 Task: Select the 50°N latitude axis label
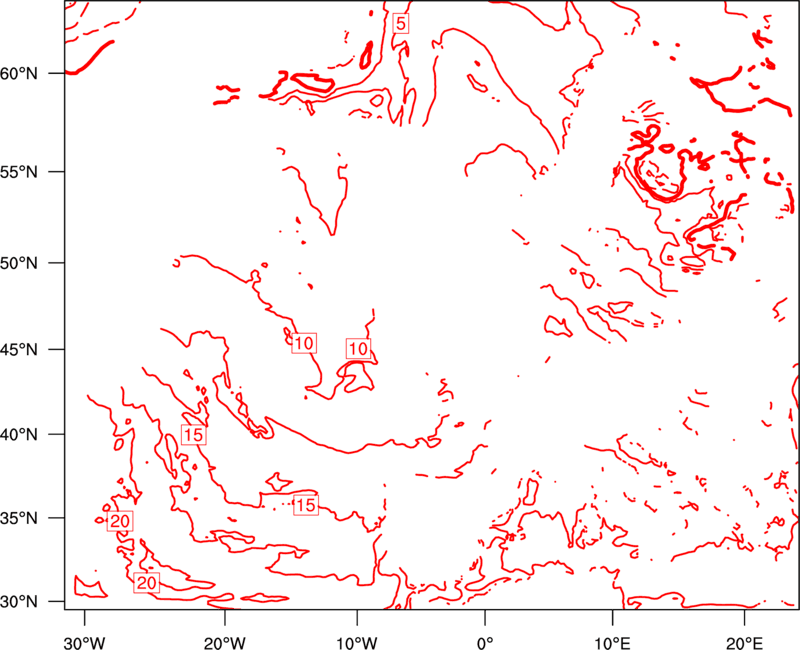(x=19, y=263)
